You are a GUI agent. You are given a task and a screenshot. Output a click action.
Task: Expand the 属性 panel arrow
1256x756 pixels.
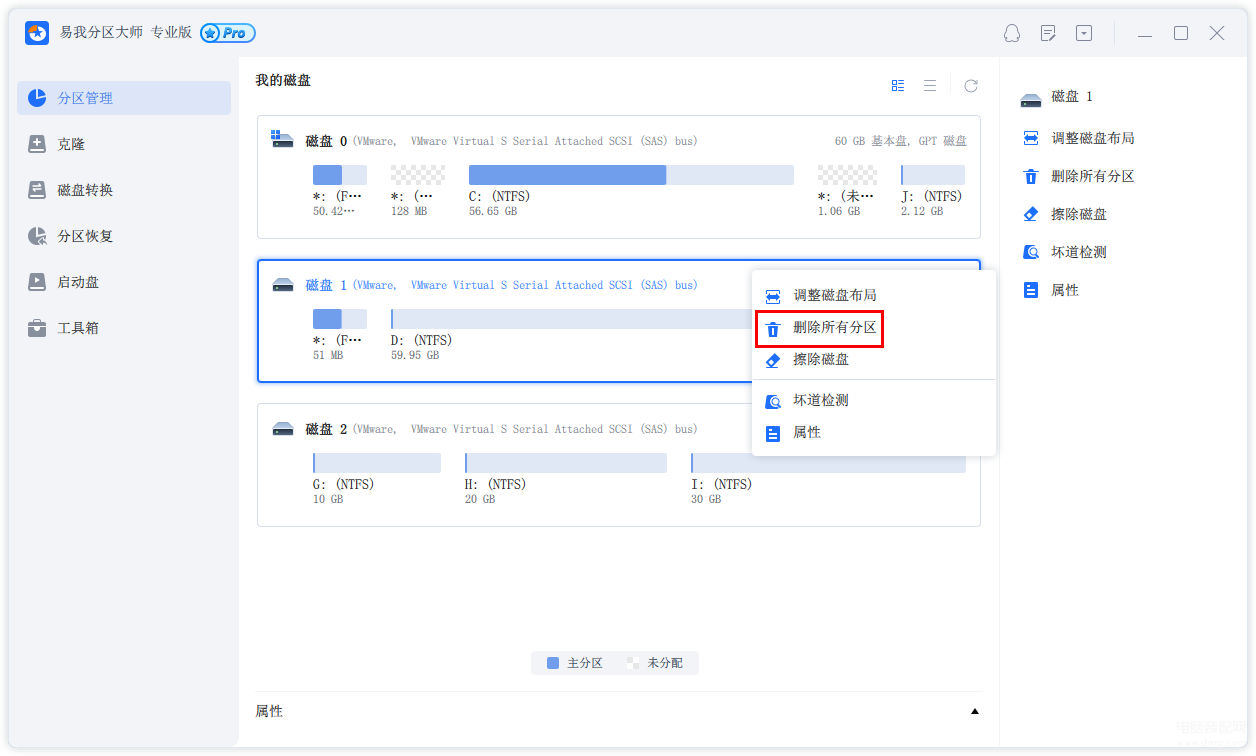(x=975, y=712)
